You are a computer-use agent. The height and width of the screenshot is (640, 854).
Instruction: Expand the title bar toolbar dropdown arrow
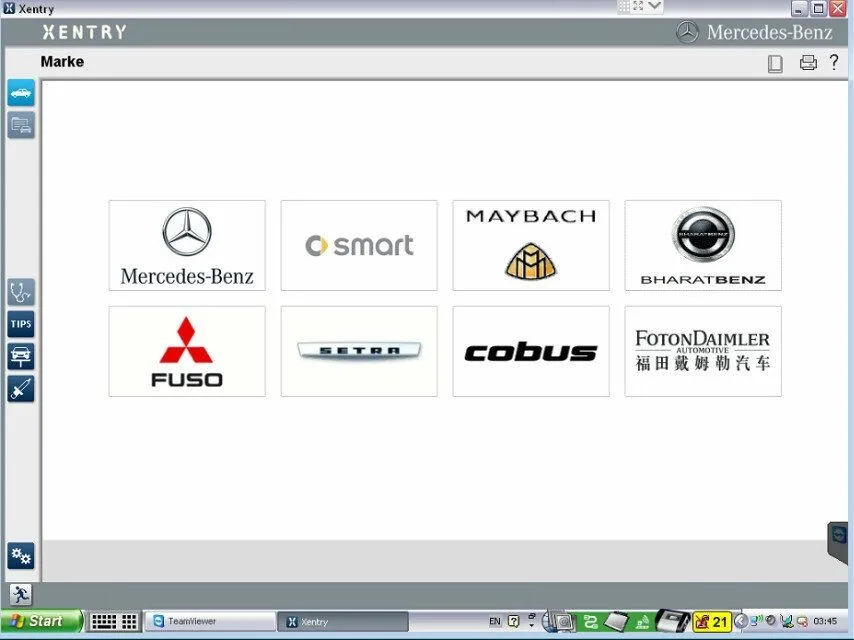tap(655, 6)
